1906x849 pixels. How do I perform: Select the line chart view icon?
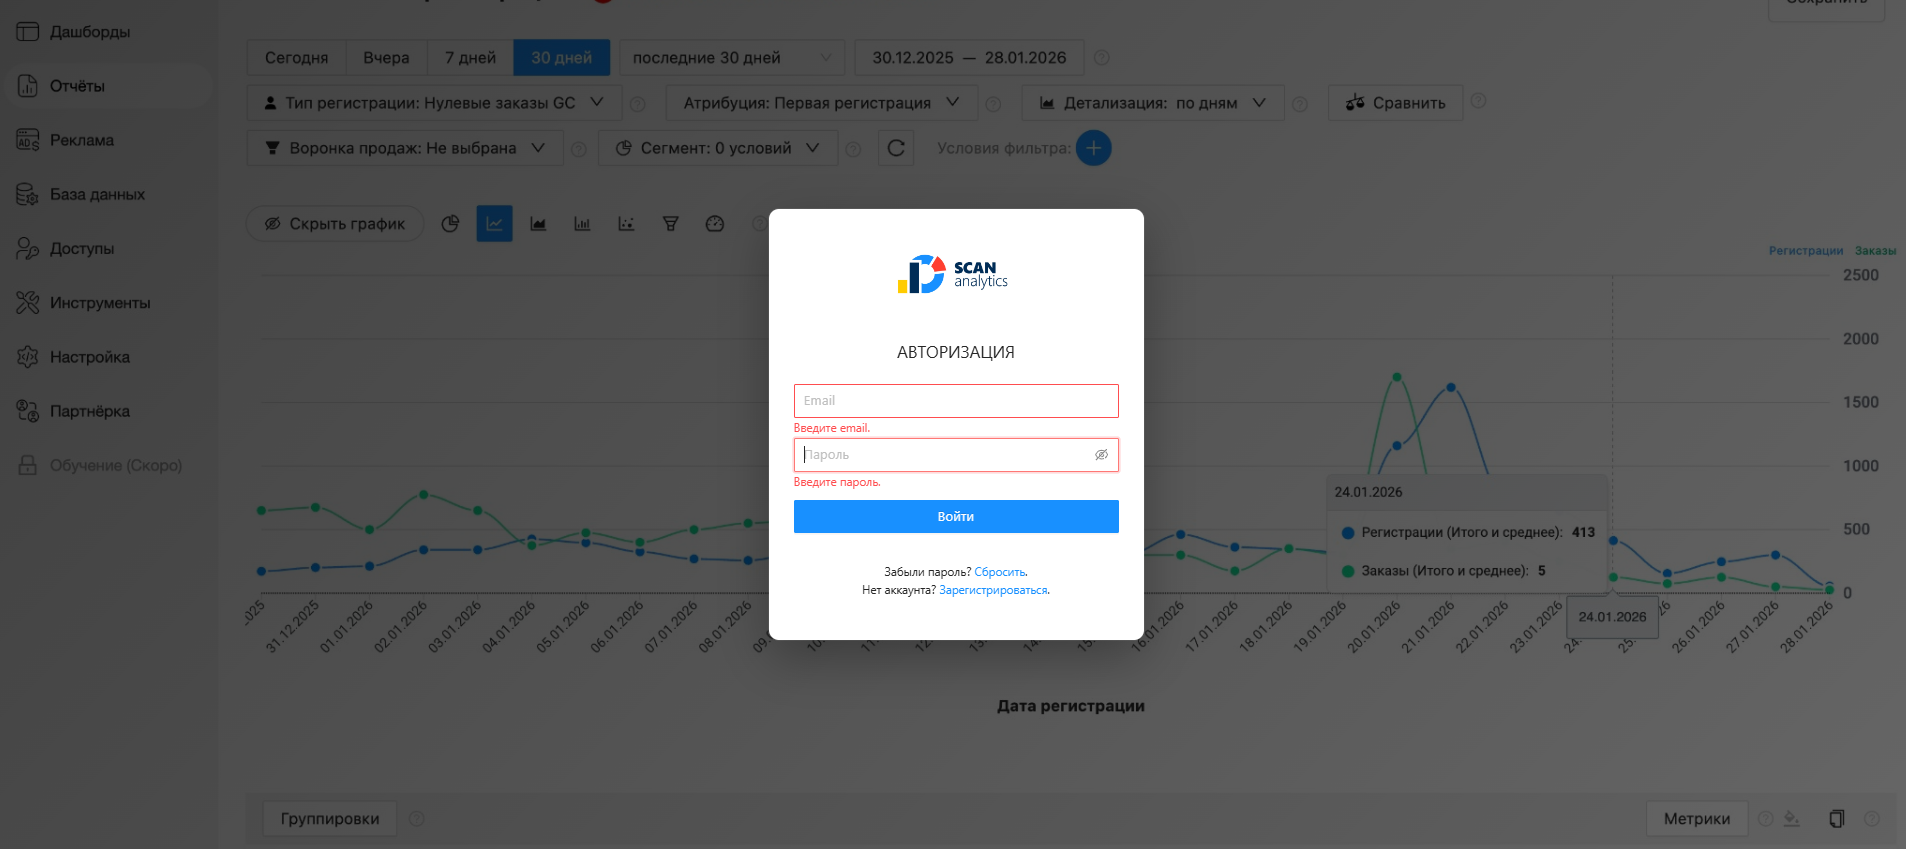(x=494, y=224)
